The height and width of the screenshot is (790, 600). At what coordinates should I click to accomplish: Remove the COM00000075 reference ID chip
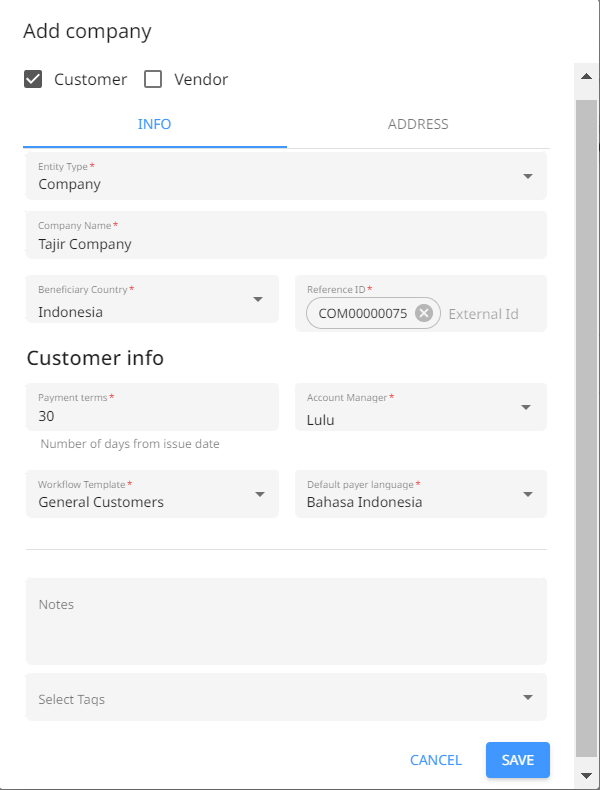[x=424, y=313]
